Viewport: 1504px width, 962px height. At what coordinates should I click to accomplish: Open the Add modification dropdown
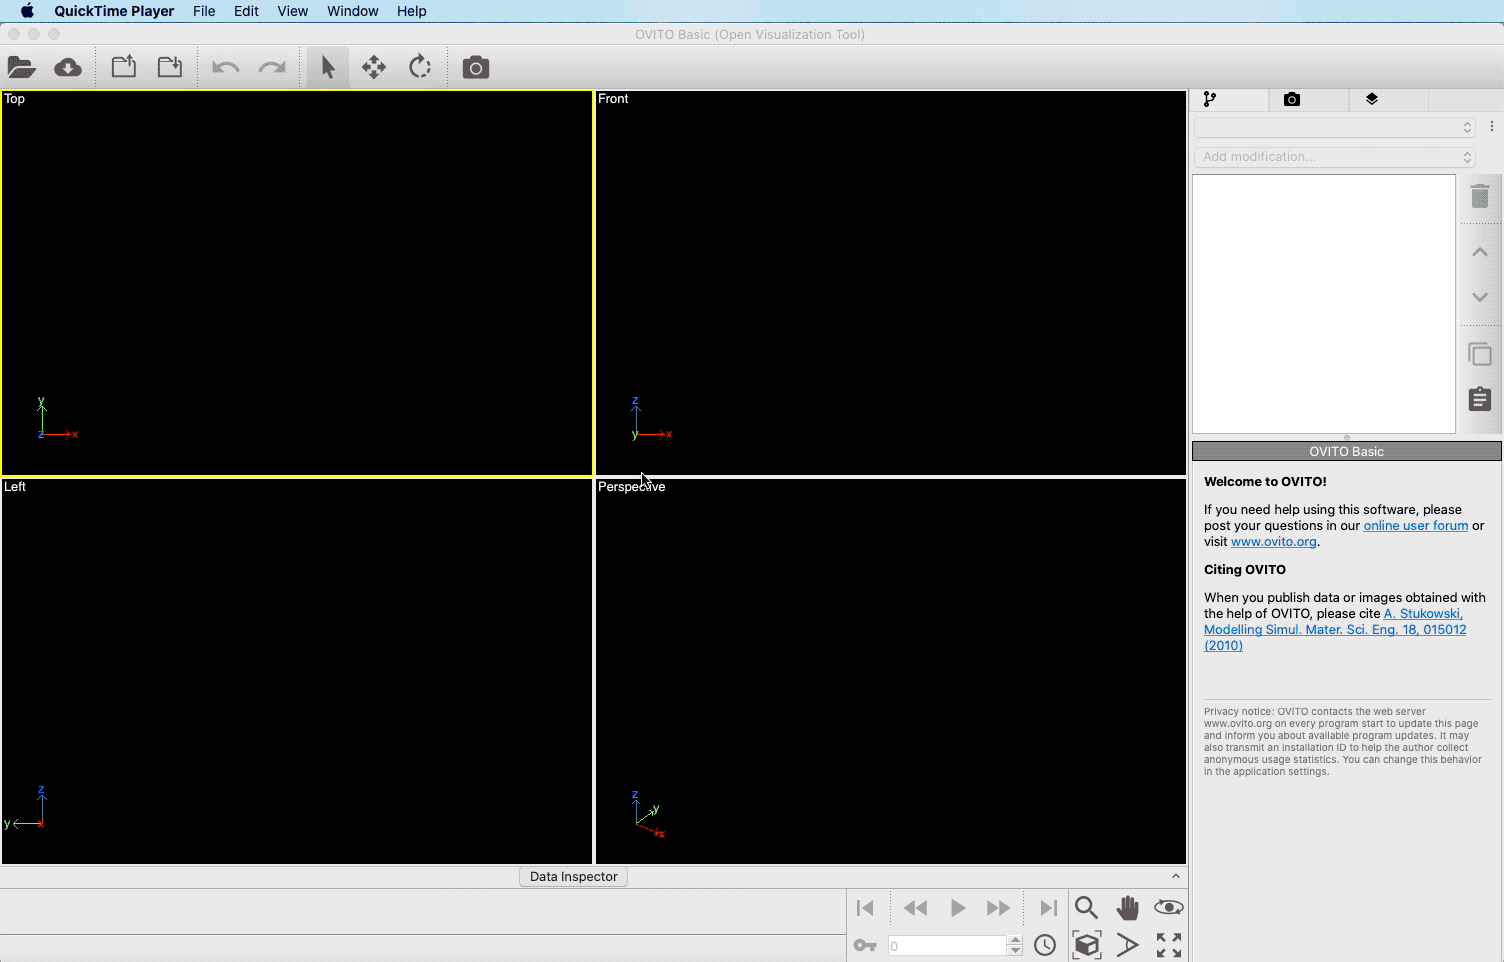[x=1334, y=157]
